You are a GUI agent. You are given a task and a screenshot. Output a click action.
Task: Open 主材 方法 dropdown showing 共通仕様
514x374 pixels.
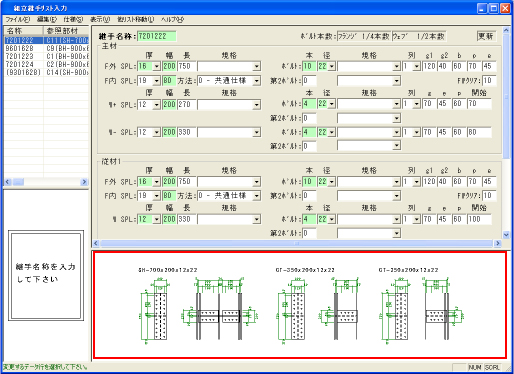coord(256,81)
